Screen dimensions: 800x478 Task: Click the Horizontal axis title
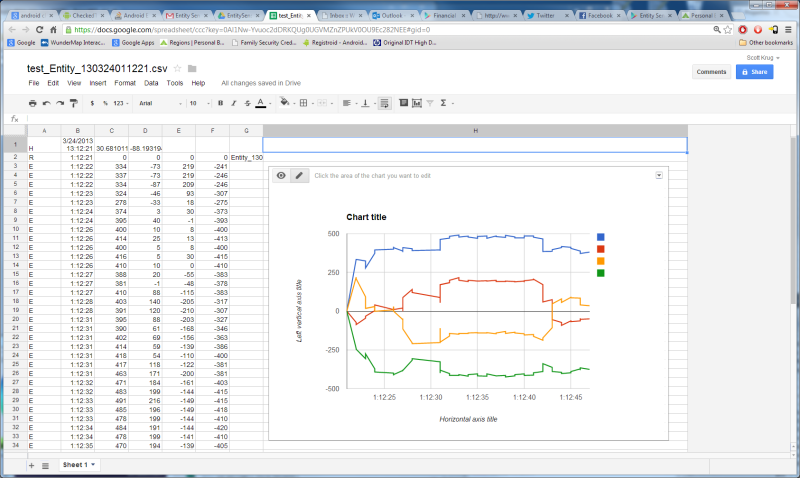[468, 419]
